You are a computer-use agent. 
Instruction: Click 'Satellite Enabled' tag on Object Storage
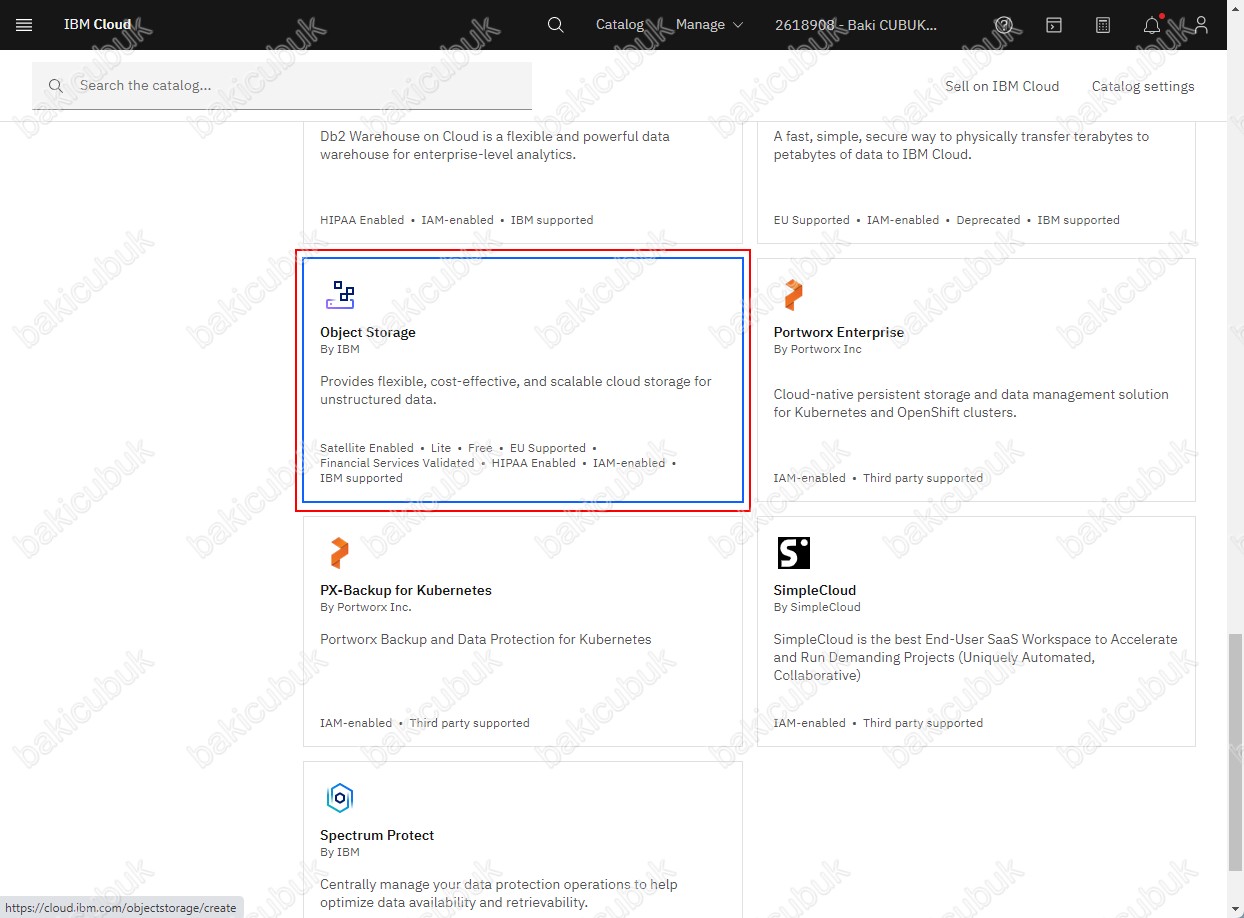[367, 448]
